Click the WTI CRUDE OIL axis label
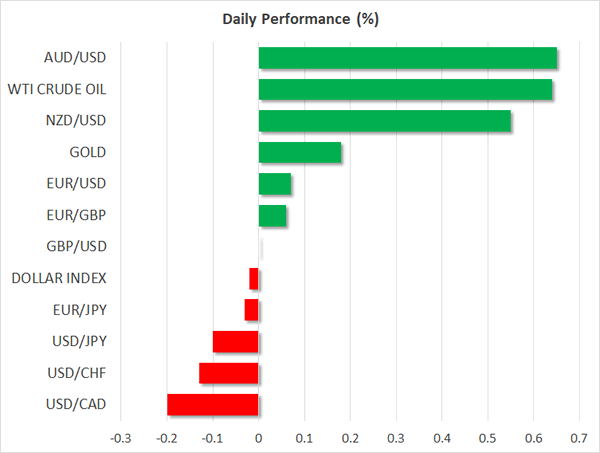This screenshot has width=600, height=453. (57, 90)
